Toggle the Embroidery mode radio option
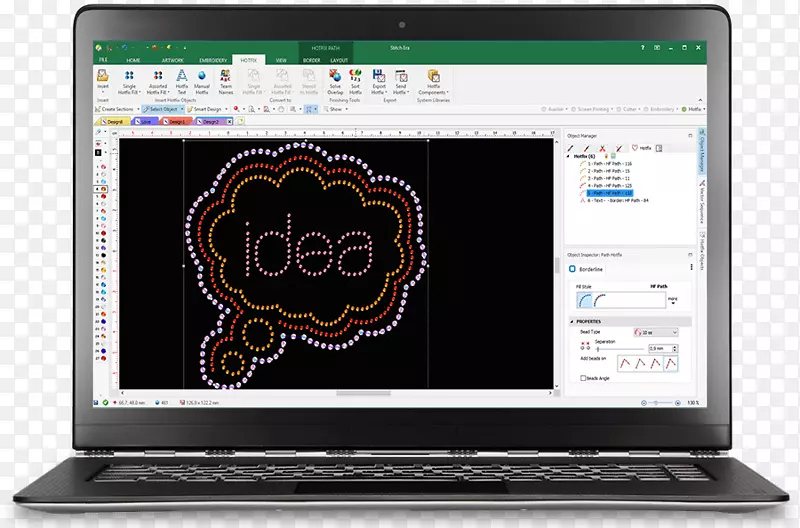The width and height of the screenshot is (800, 528). point(646,109)
